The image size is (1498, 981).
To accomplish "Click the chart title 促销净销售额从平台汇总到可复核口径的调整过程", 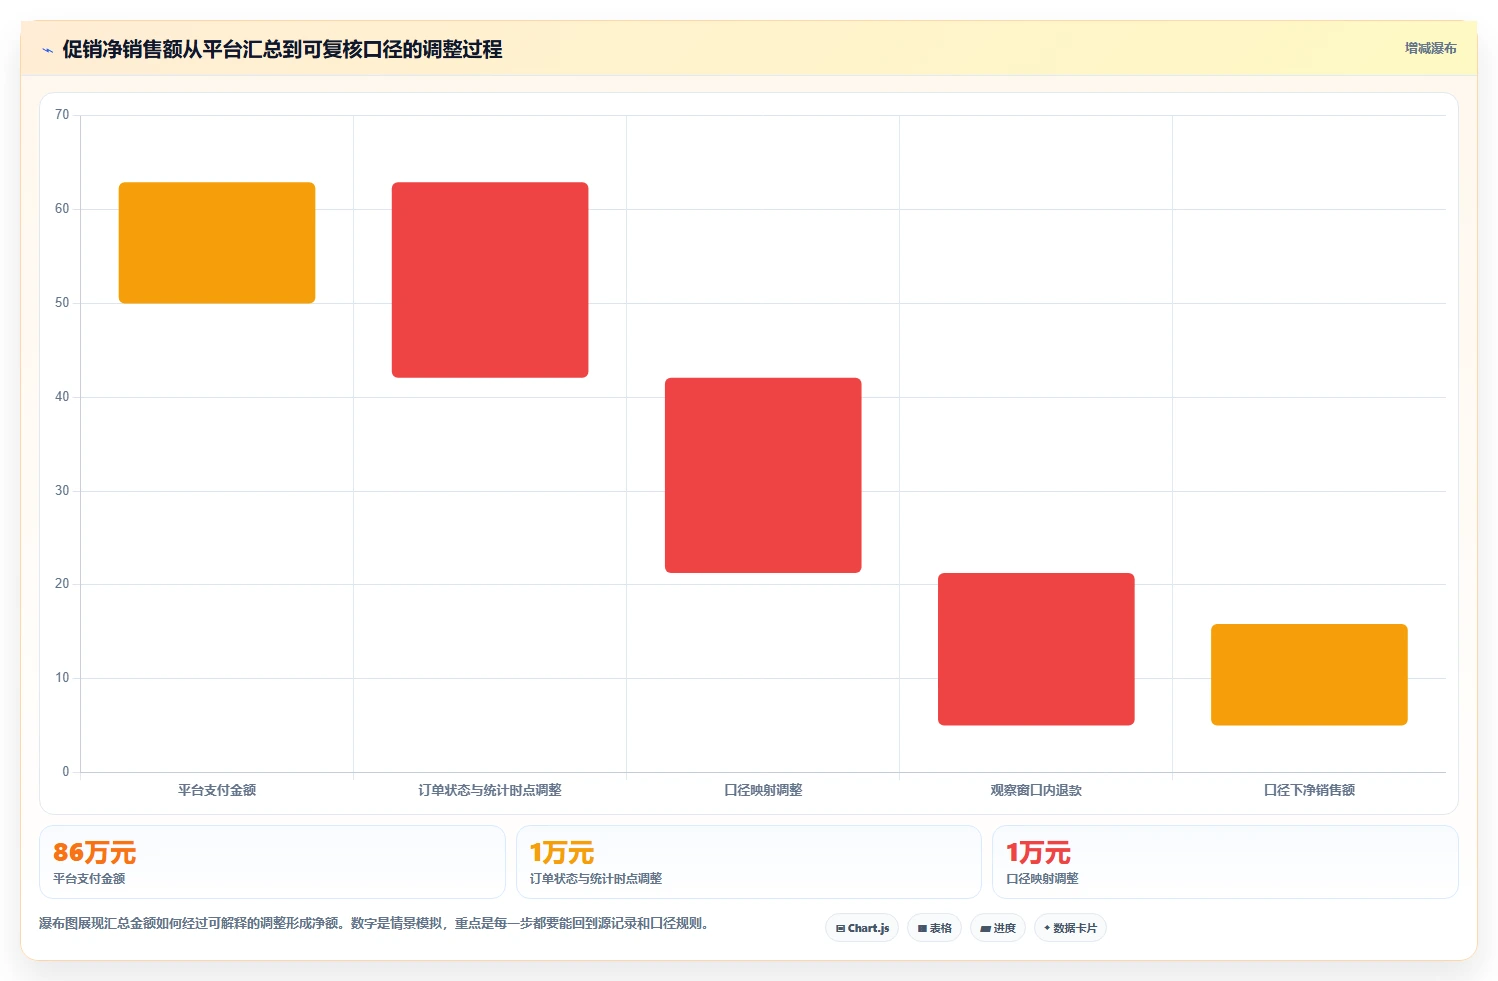I will click(282, 49).
